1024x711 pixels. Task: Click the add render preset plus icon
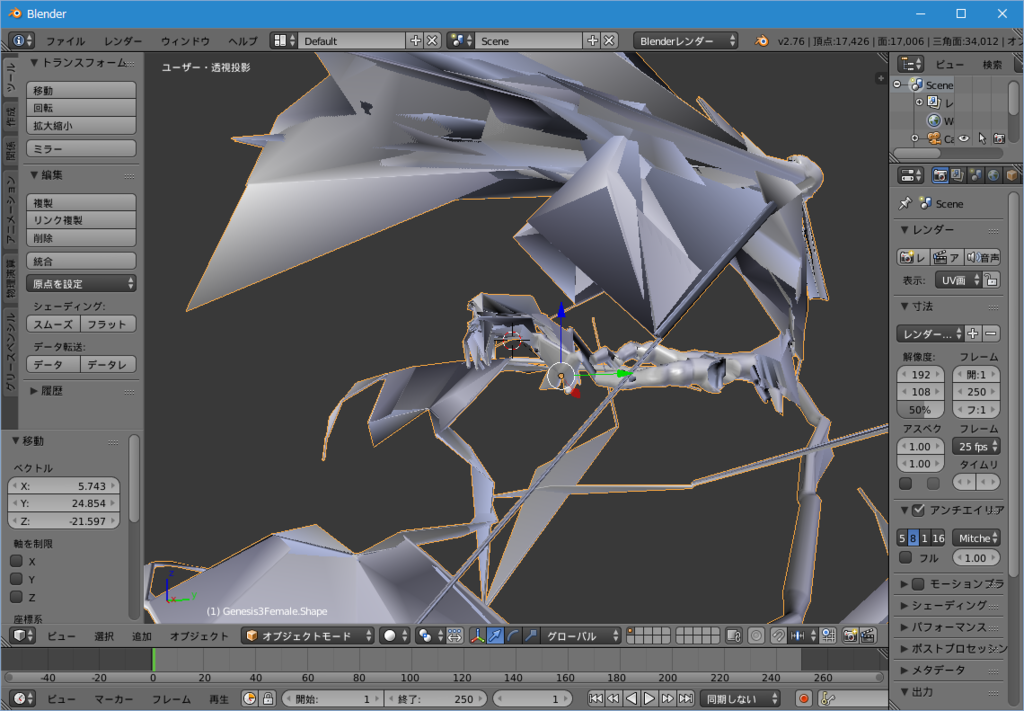(974, 333)
